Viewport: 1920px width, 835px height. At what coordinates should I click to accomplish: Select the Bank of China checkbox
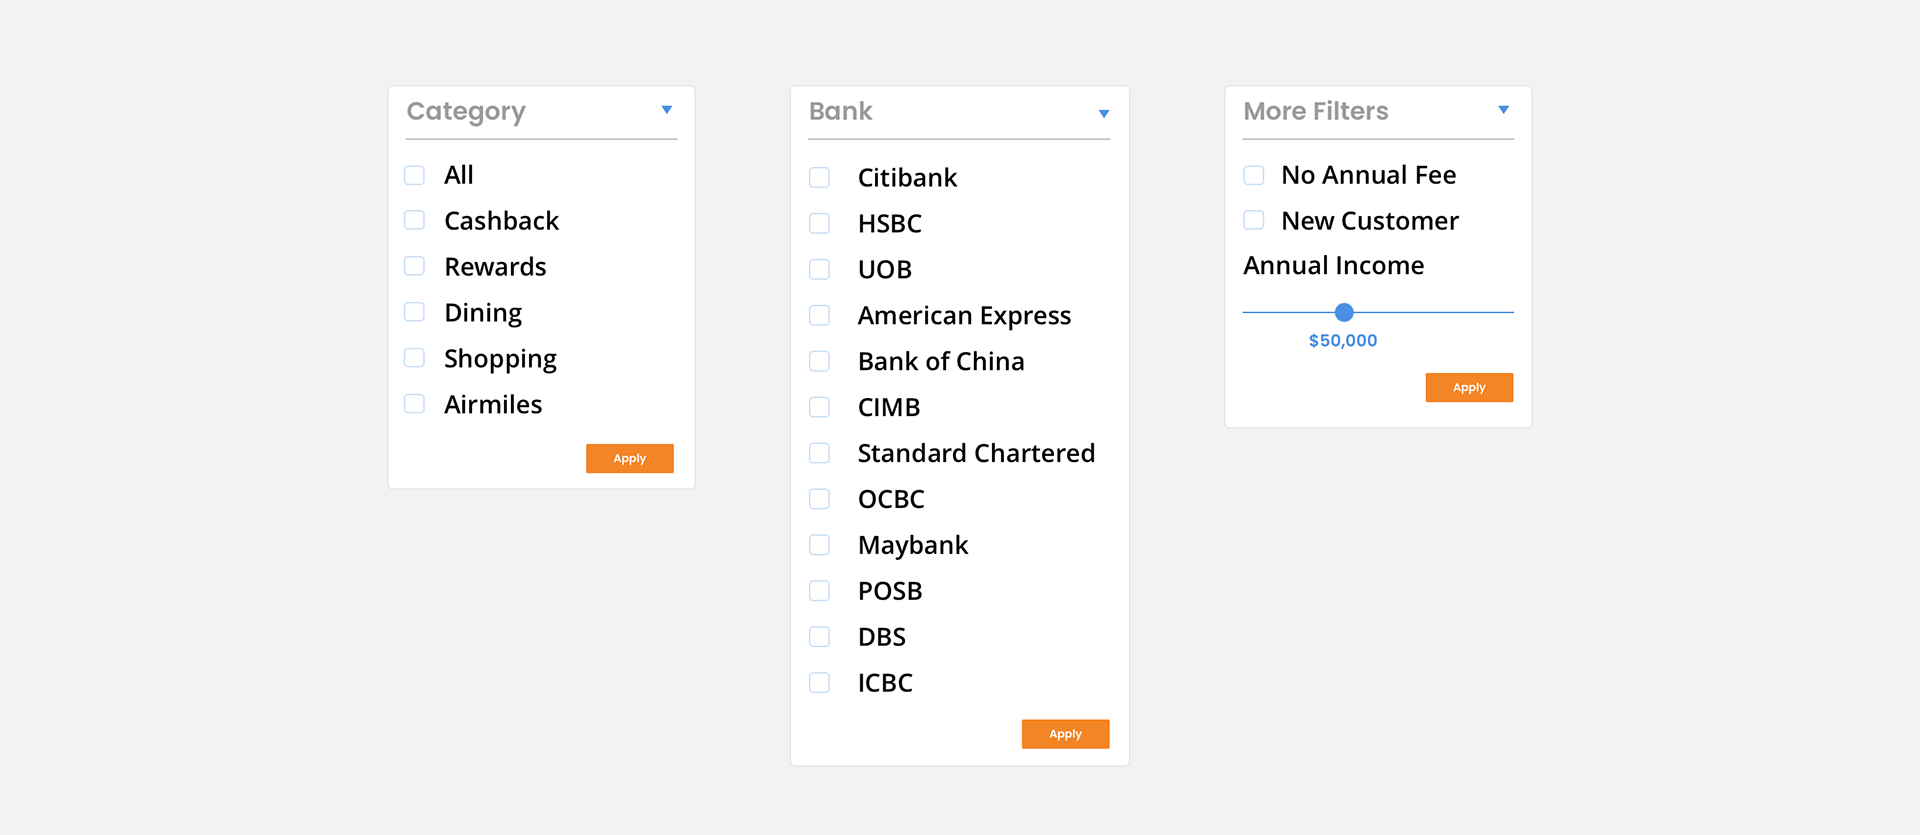(819, 361)
